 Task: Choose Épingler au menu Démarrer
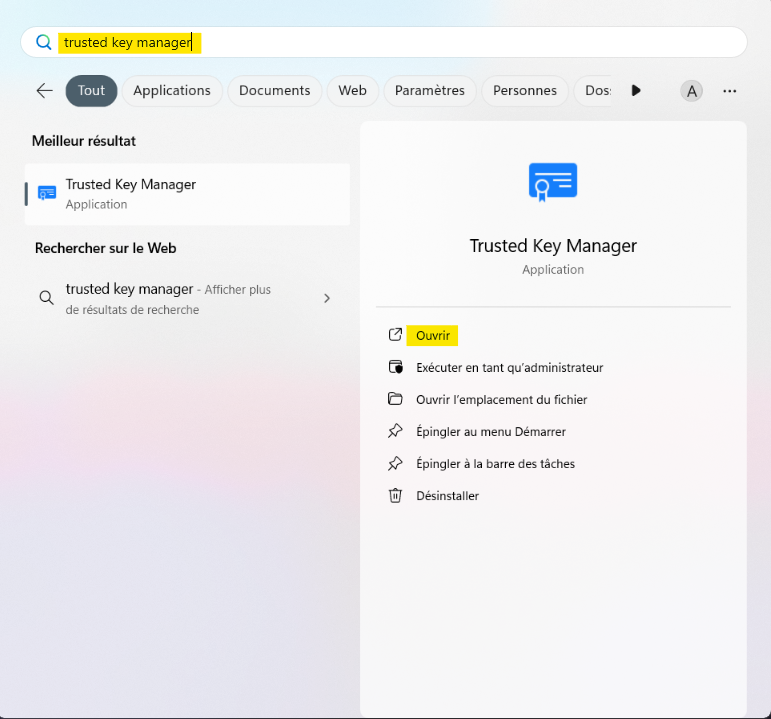click(x=490, y=431)
